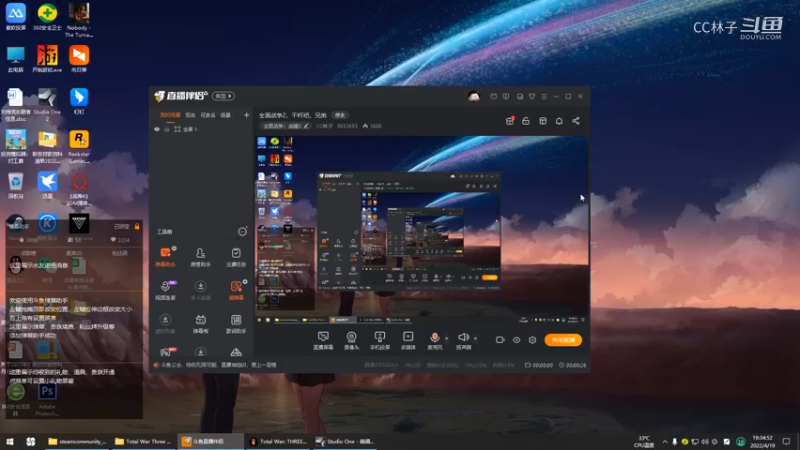This screenshot has width=800, height=450.
Task: Add 直播屏幕 screen capture source
Action: tap(323, 340)
